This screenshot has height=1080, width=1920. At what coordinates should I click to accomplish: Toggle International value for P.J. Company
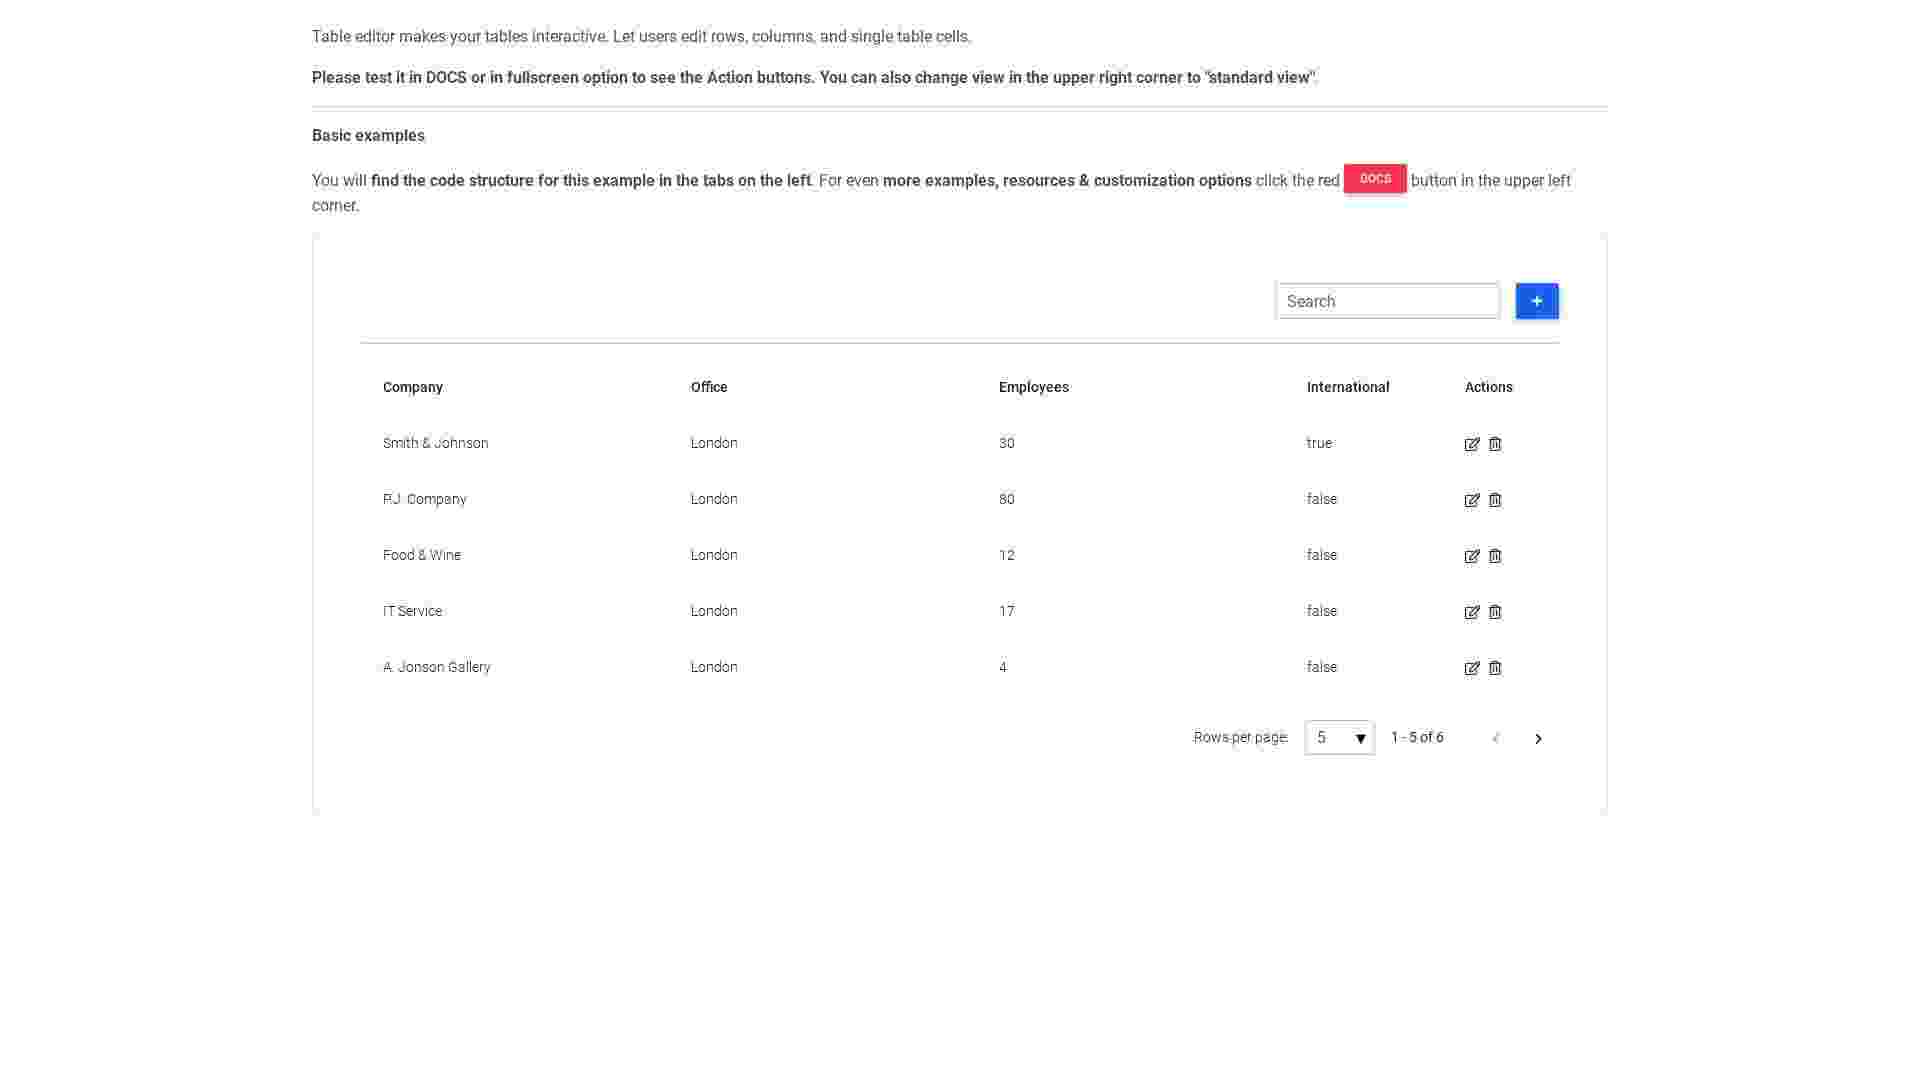tap(1321, 498)
